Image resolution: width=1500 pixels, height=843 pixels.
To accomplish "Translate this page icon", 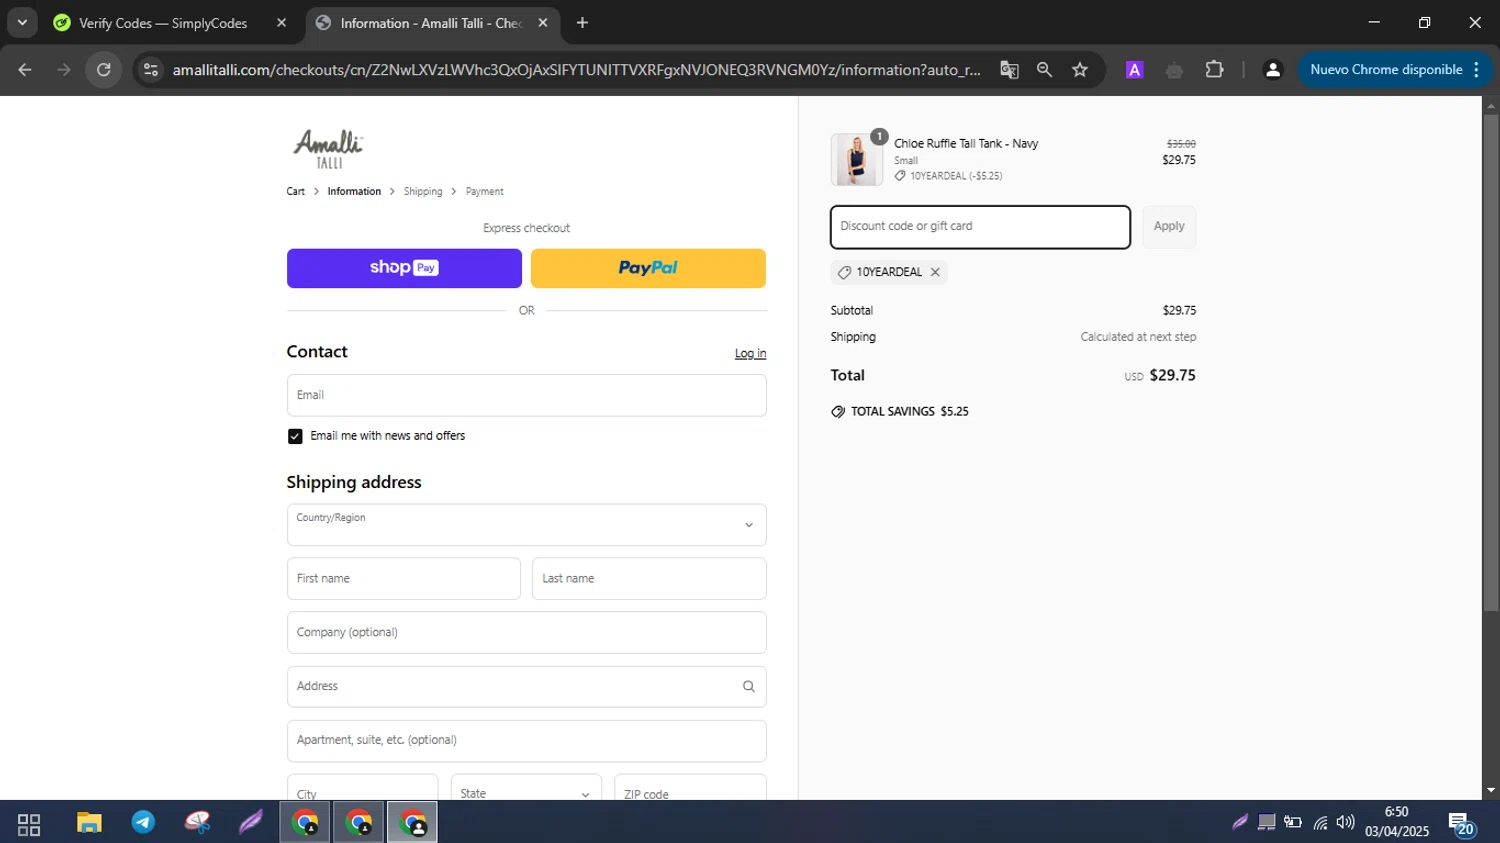I will [x=1009, y=70].
